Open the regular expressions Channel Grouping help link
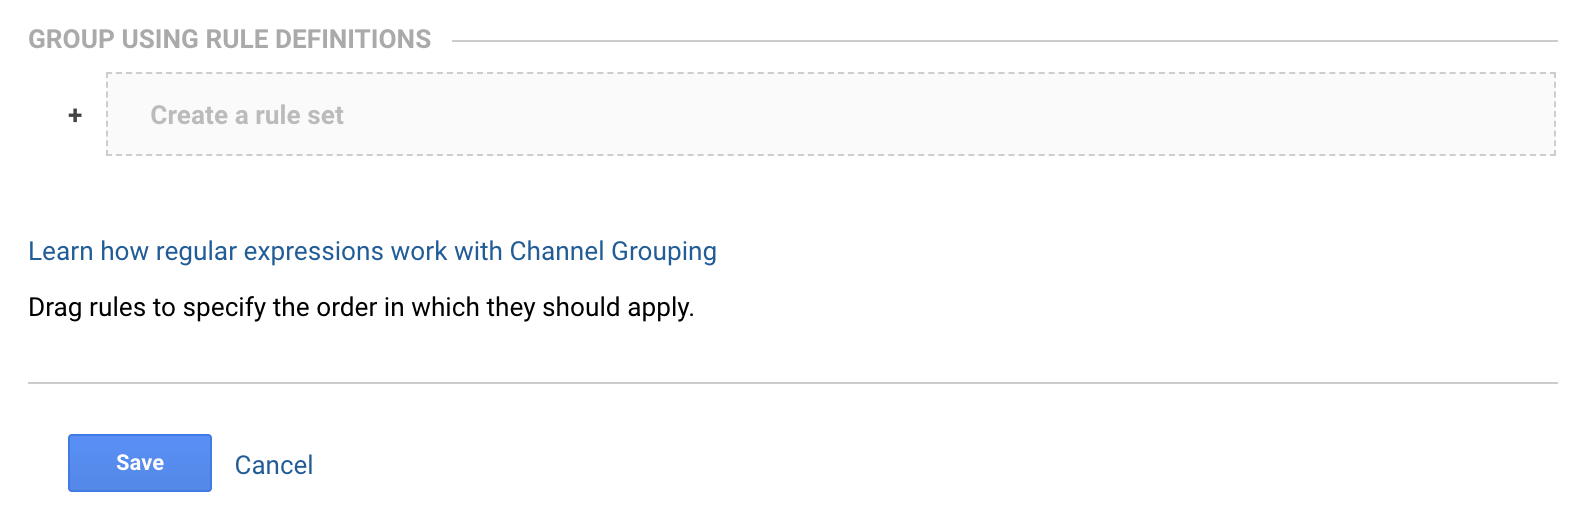 pyautogui.click(x=372, y=251)
